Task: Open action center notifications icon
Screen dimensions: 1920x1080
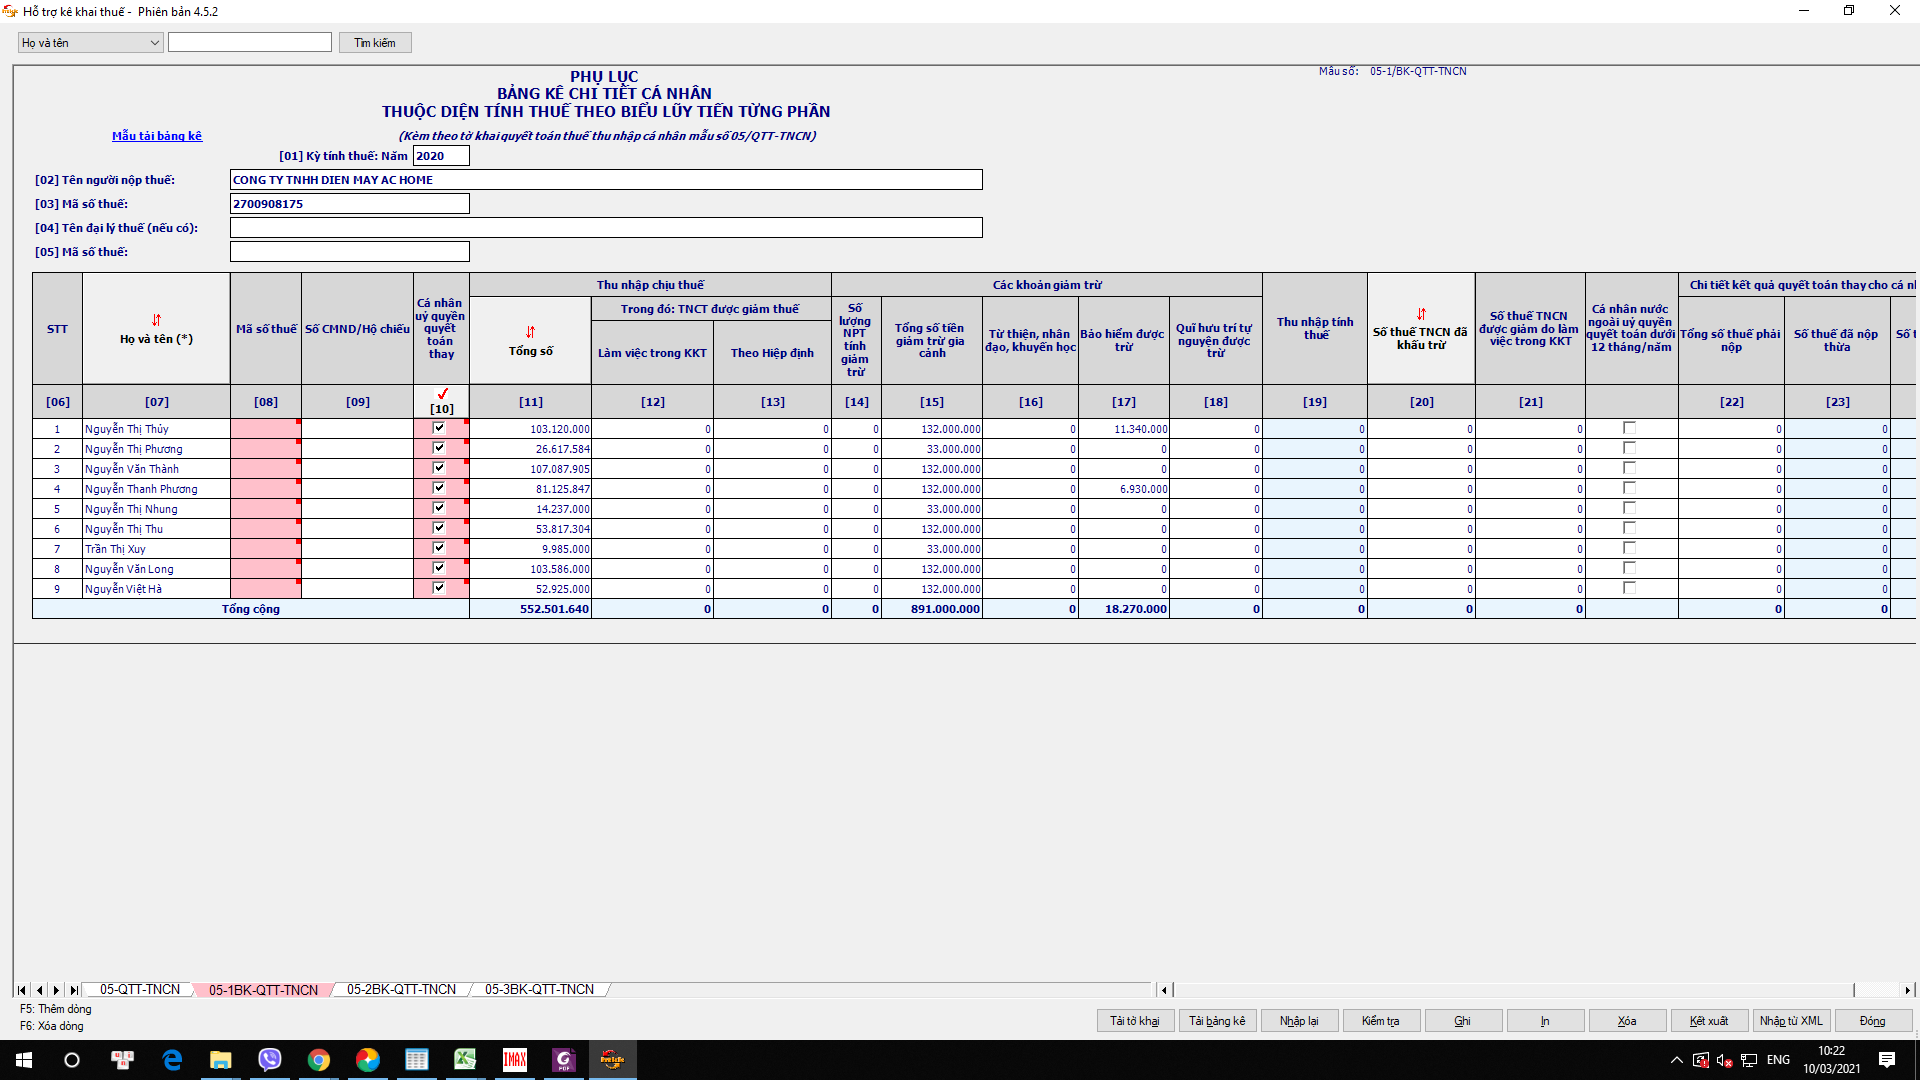Action: [1887, 1060]
